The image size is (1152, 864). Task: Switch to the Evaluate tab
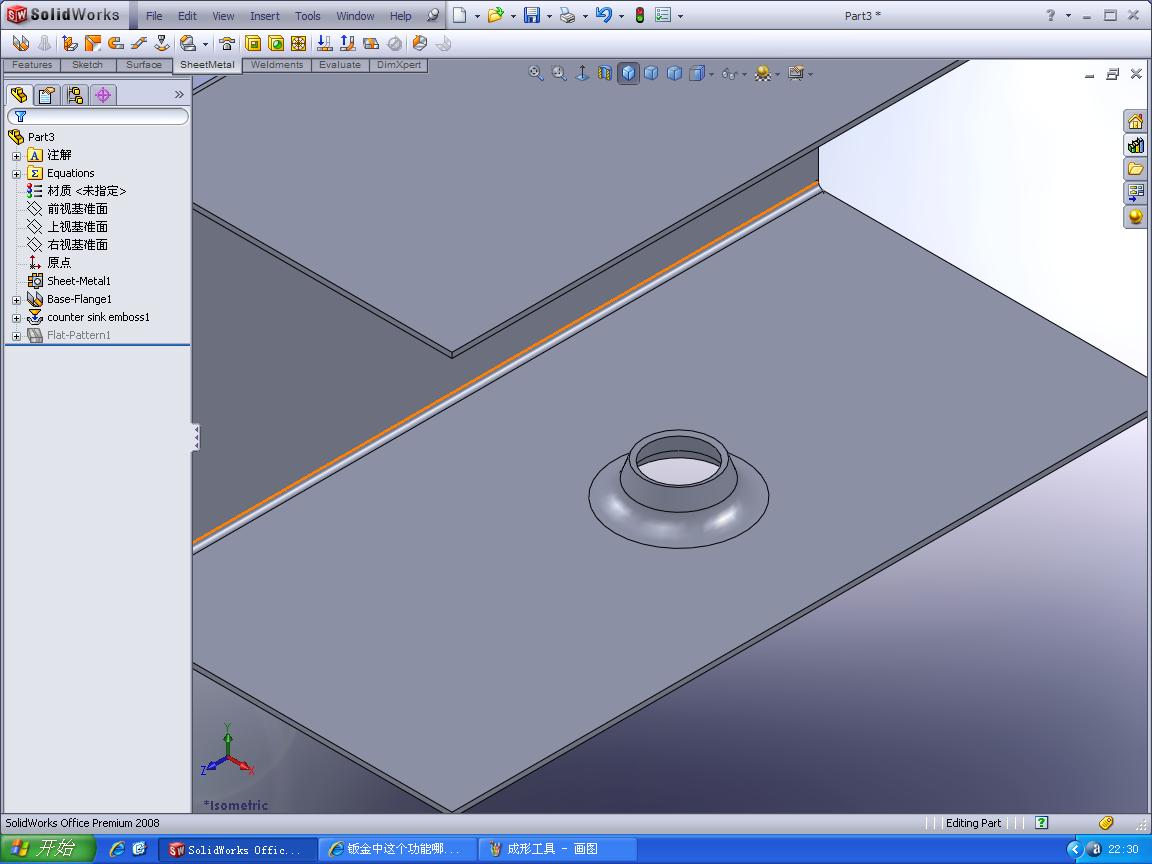[x=339, y=65]
